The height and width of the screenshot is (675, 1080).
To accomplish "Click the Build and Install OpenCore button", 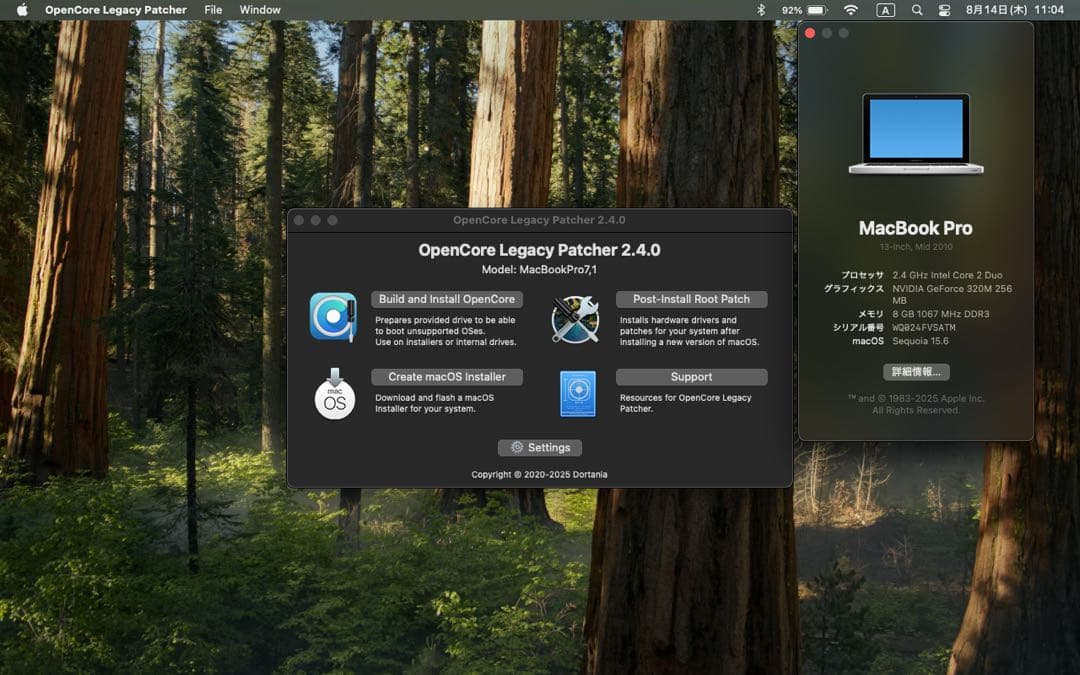I will (447, 299).
